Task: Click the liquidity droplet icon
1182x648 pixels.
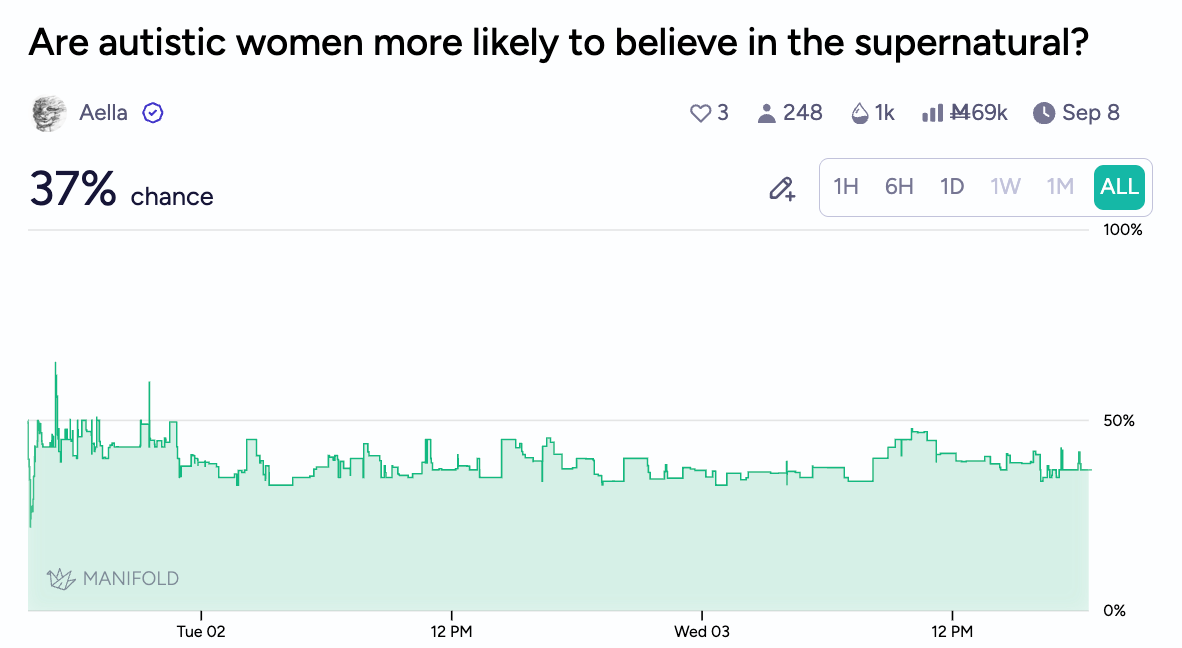Action: (x=859, y=113)
